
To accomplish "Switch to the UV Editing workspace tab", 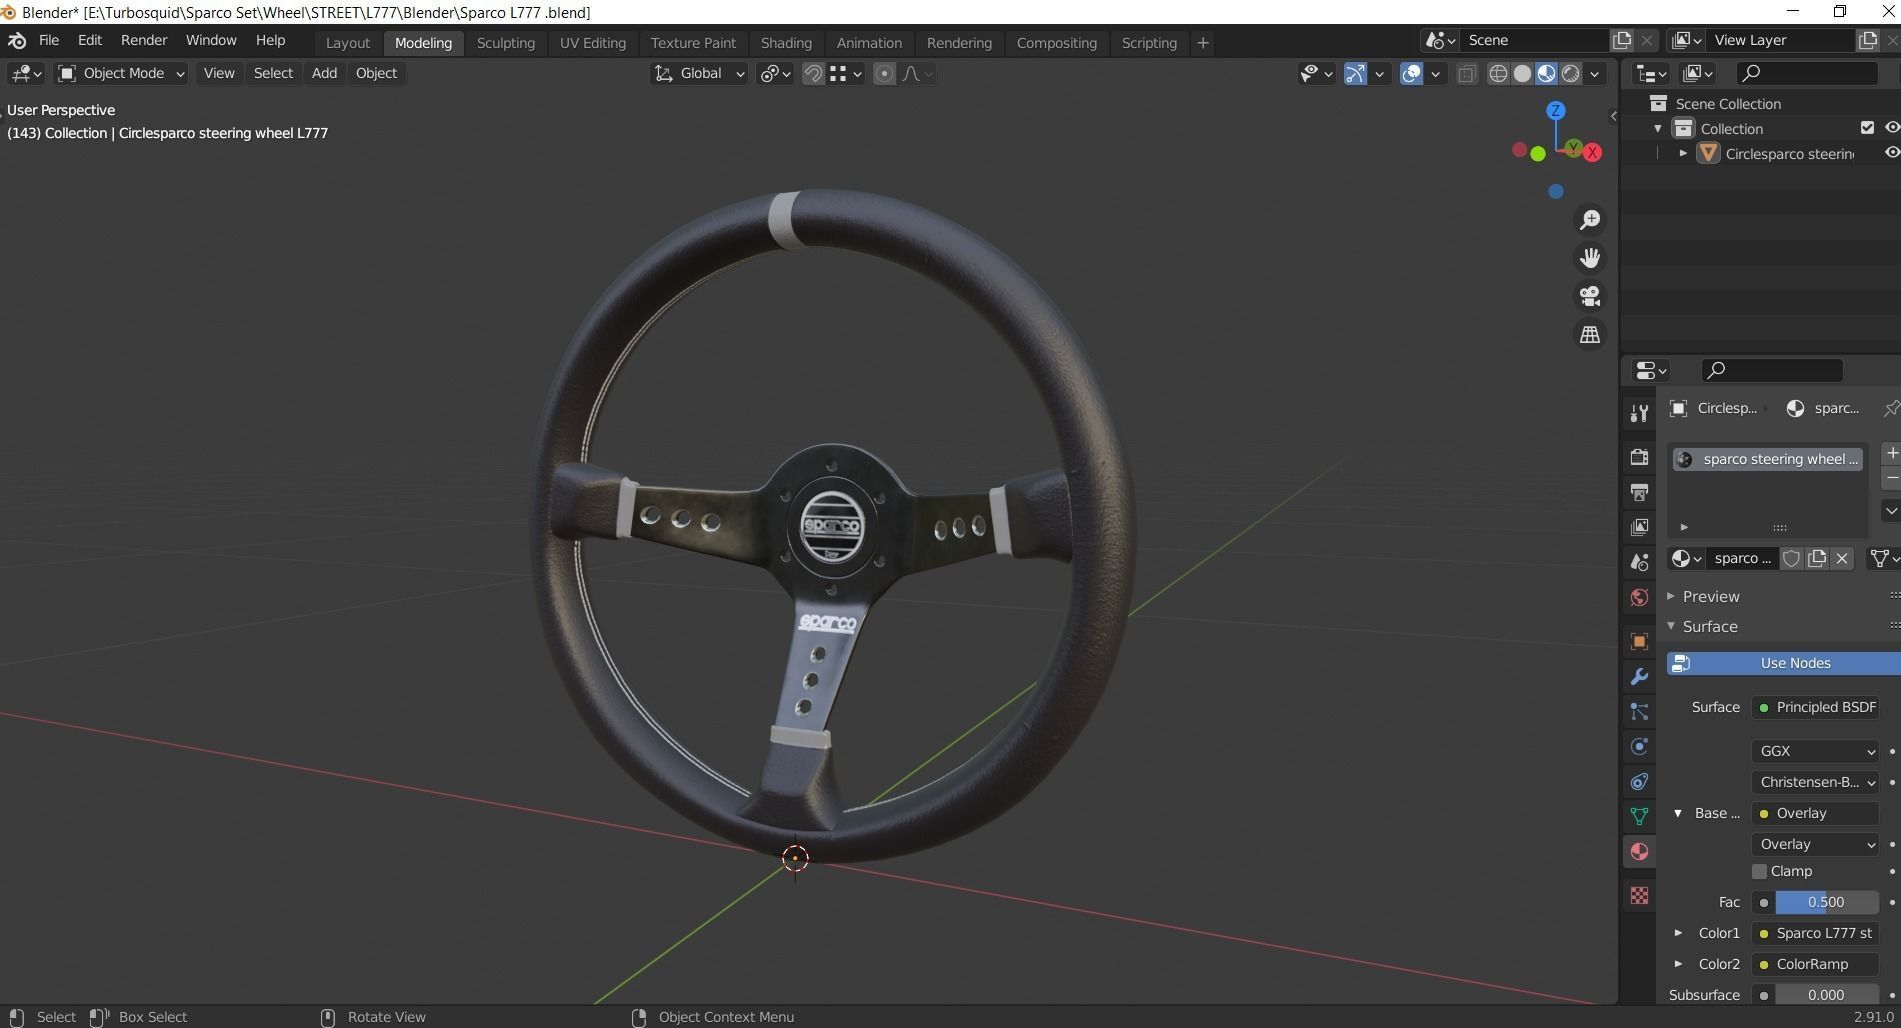I will pyautogui.click(x=592, y=43).
